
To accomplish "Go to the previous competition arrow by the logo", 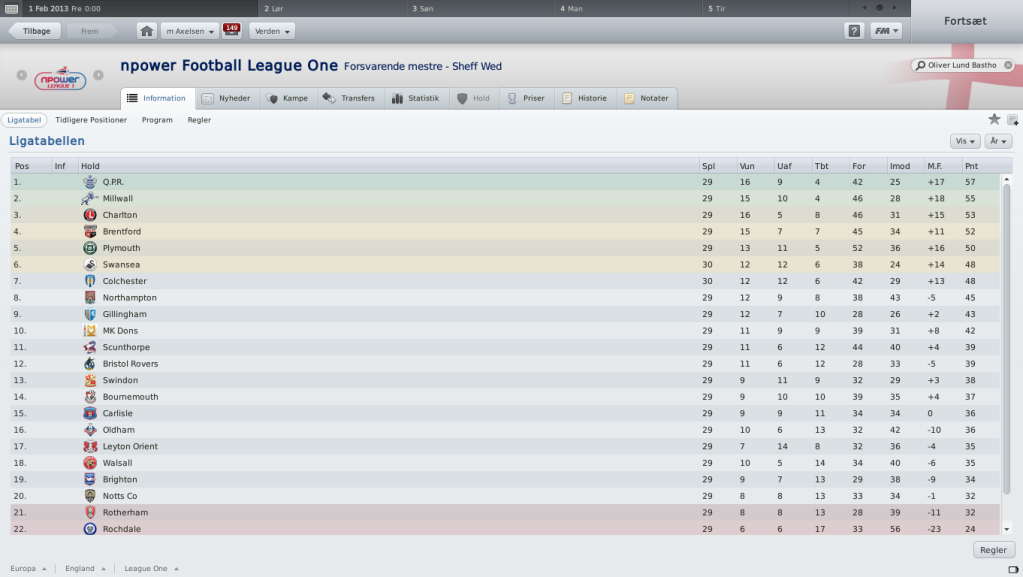I will point(22,75).
